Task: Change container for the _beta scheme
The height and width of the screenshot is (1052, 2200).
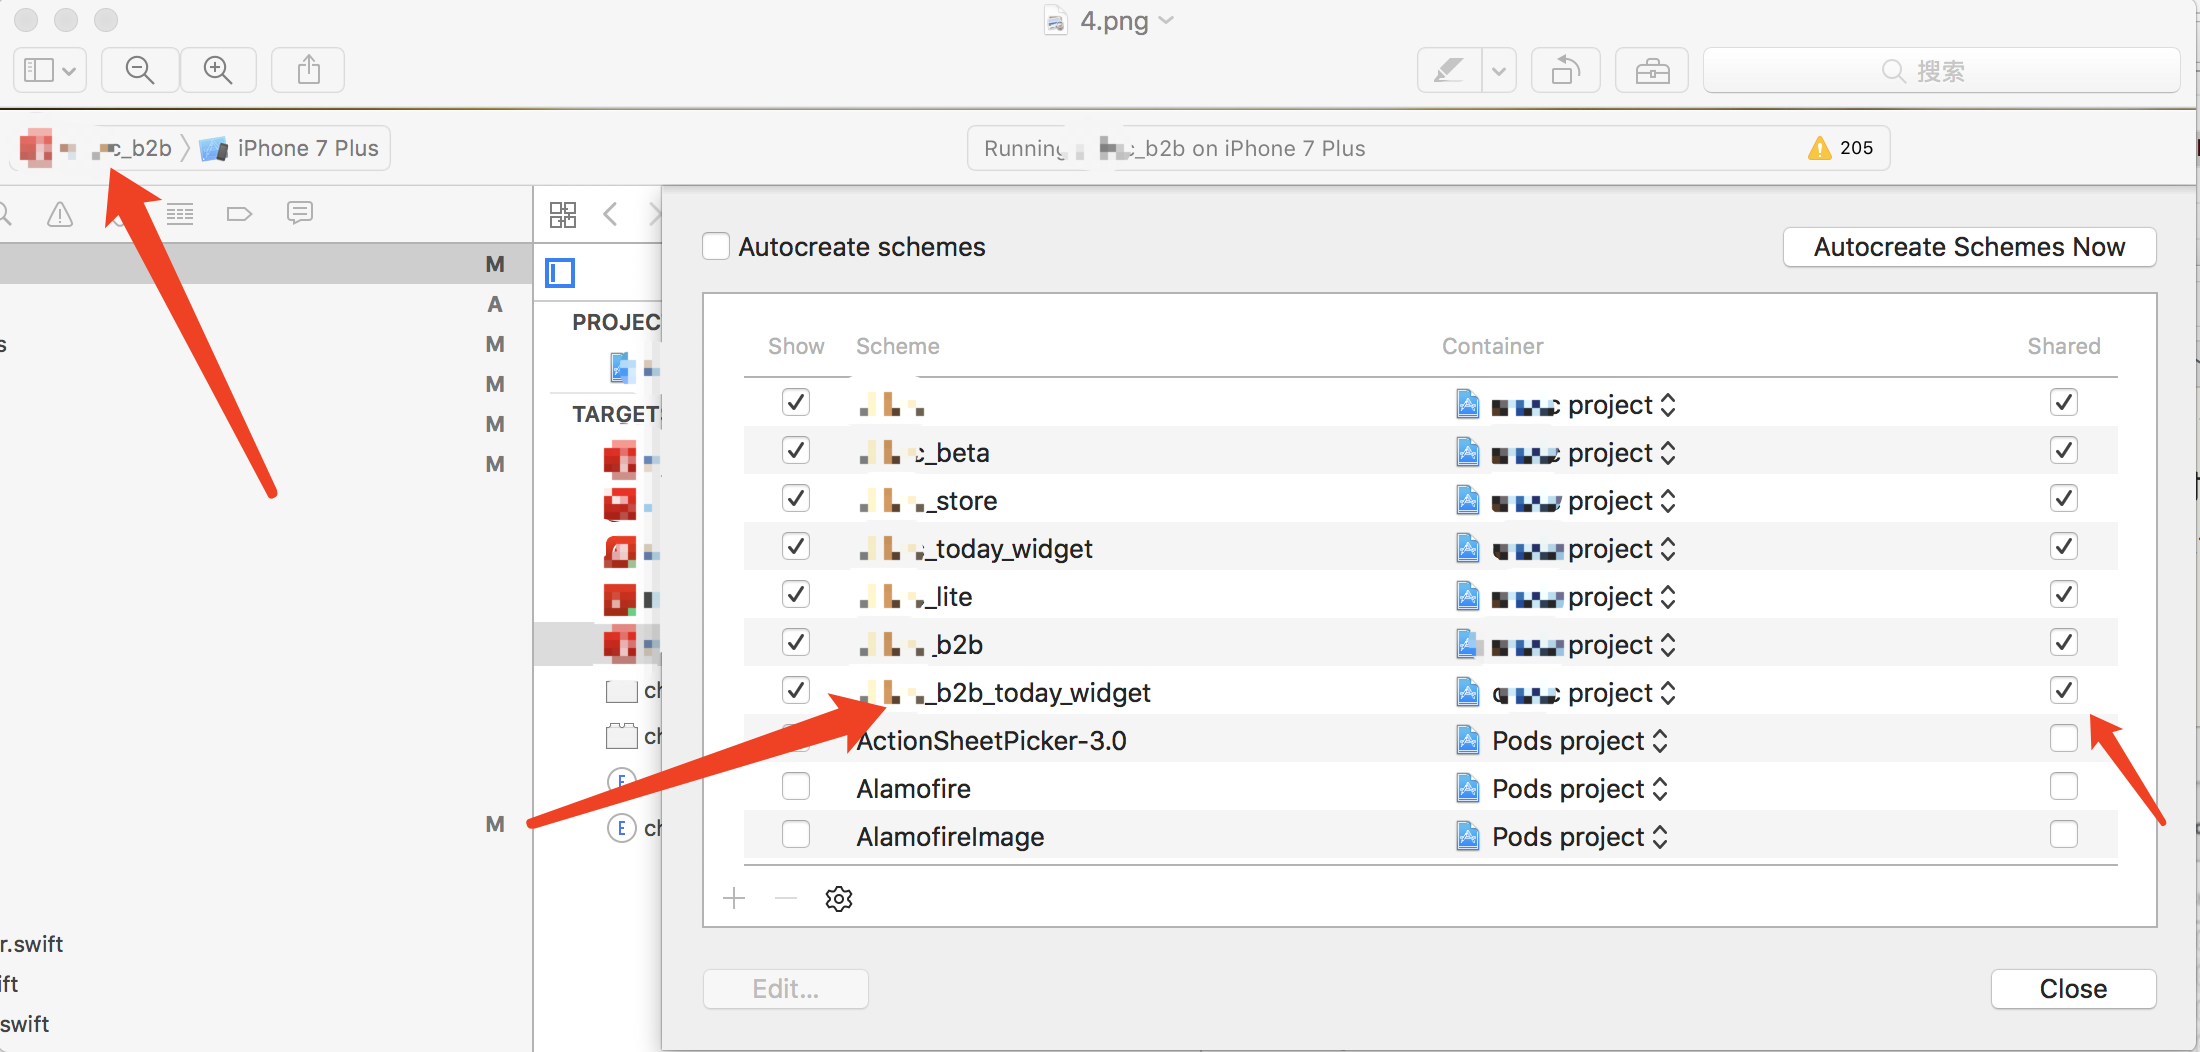Action: (1566, 453)
